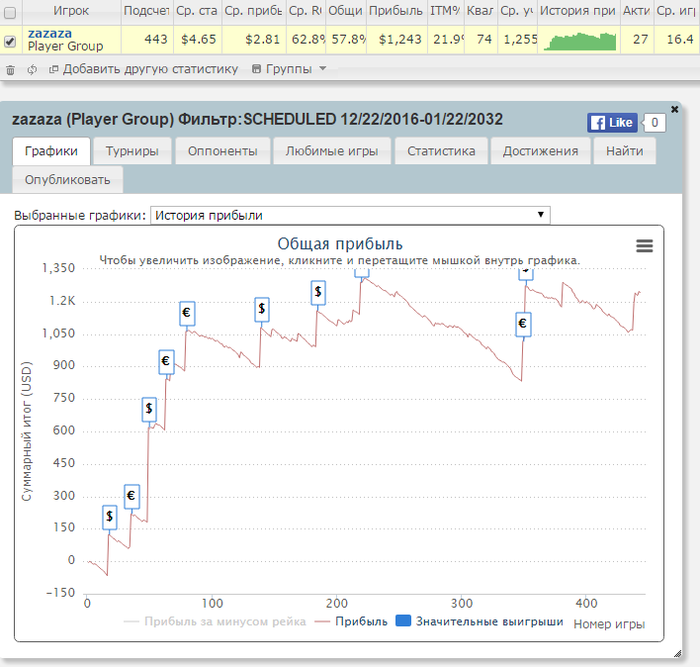Click the profit history sparkline thumbnail
The image size is (700, 667).
(x=579, y=41)
